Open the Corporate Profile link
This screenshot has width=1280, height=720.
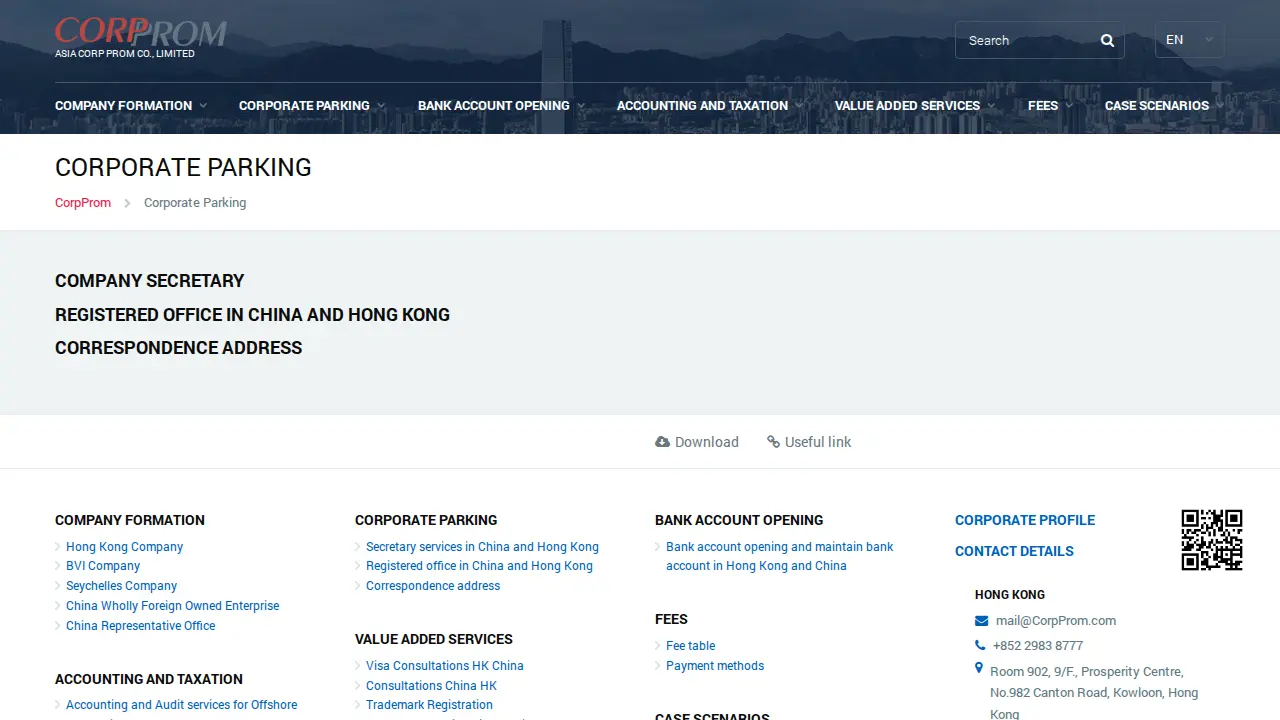(1025, 520)
